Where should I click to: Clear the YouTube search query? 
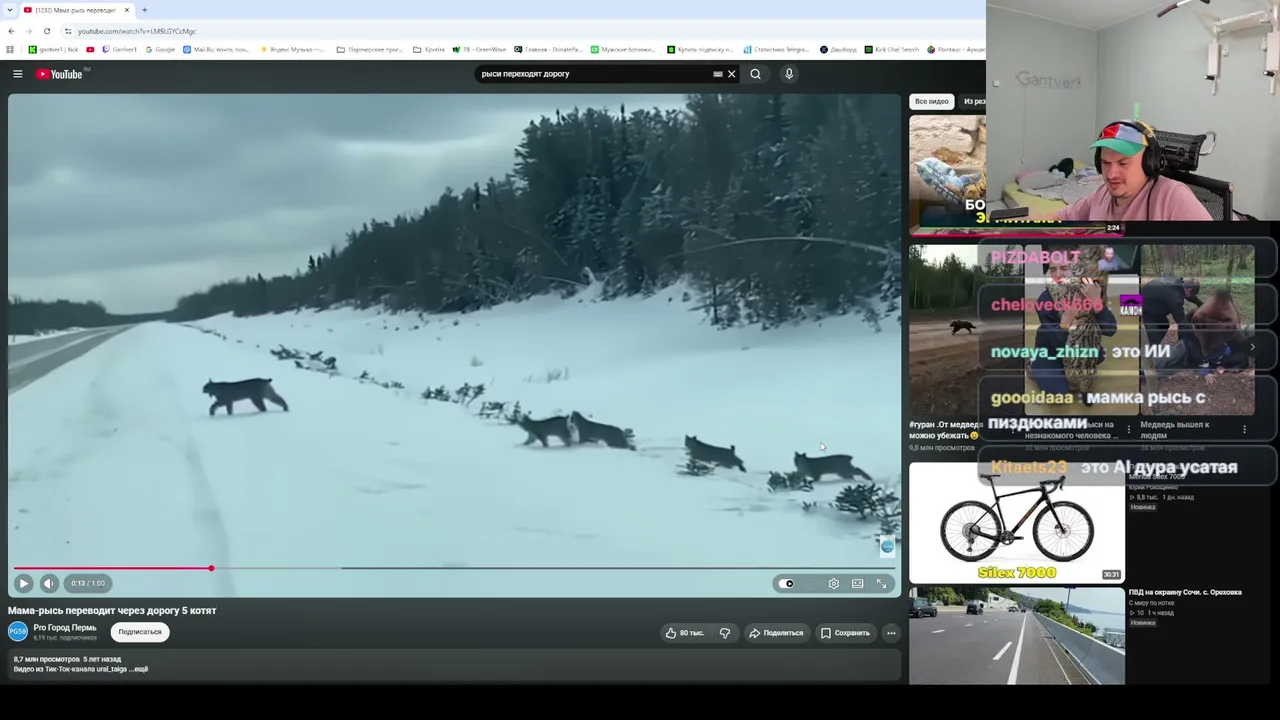click(x=731, y=74)
